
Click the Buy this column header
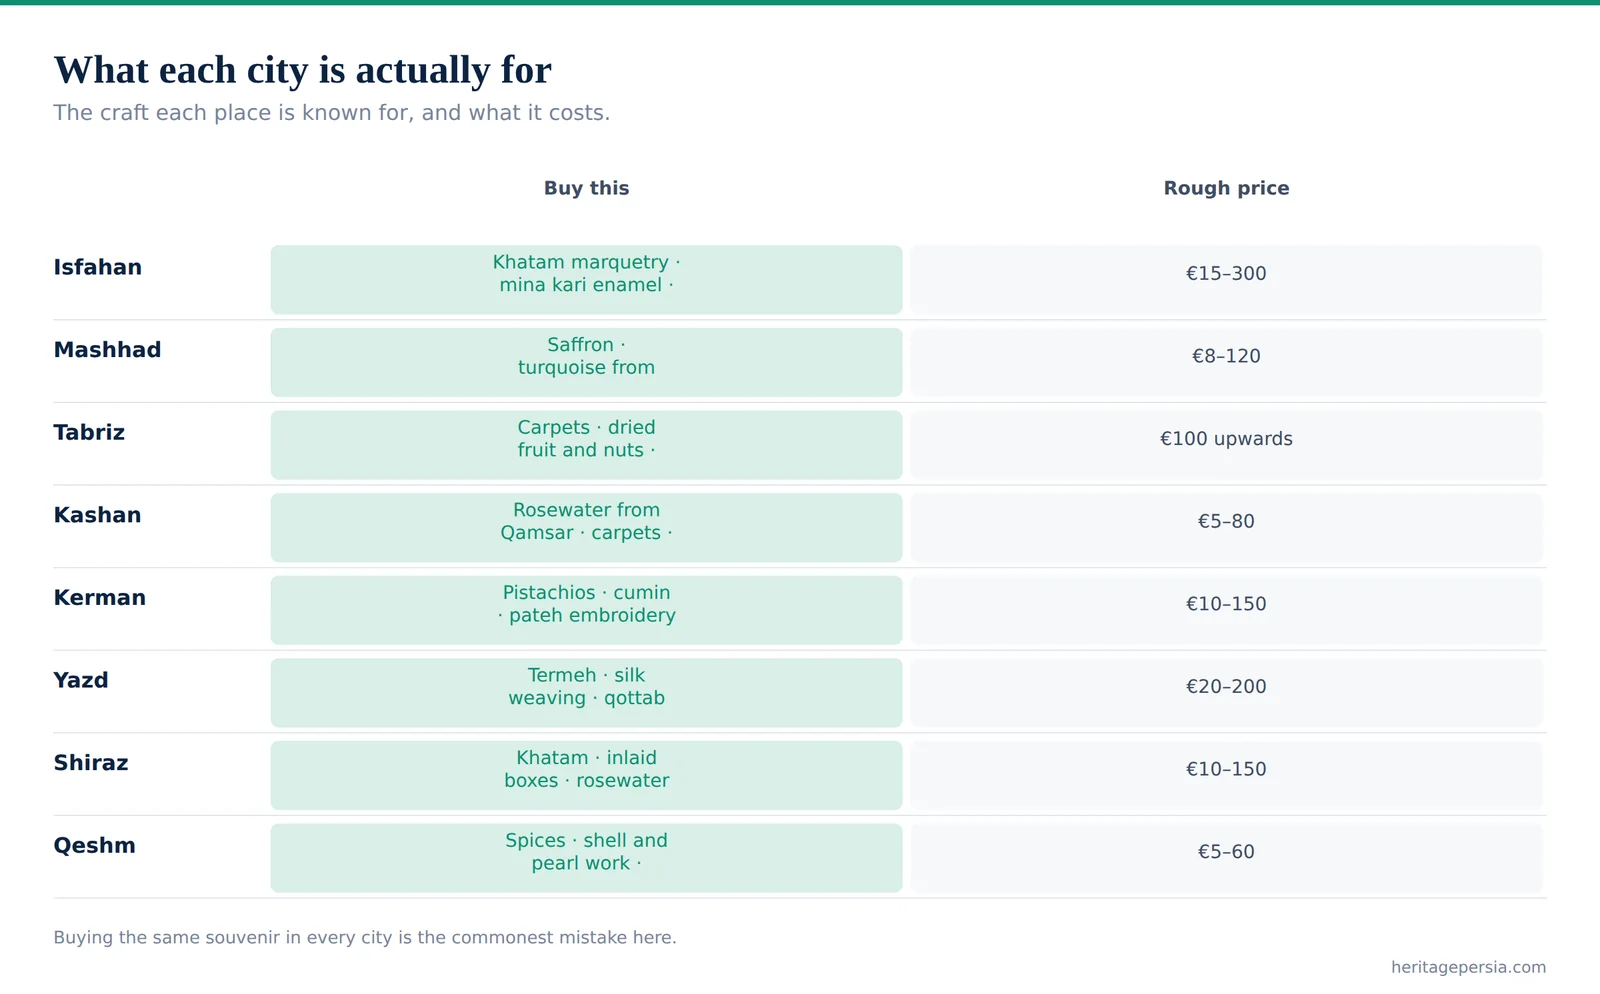coord(586,188)
